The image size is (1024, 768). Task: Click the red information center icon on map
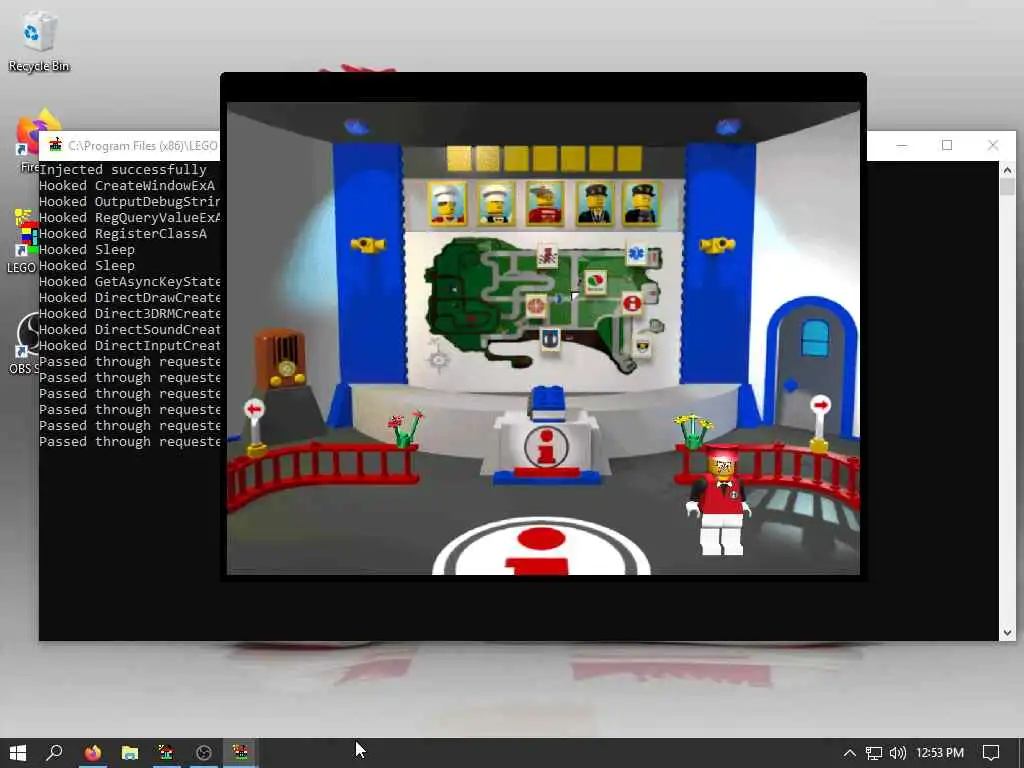pyautogui.click(x=632, y=304)
